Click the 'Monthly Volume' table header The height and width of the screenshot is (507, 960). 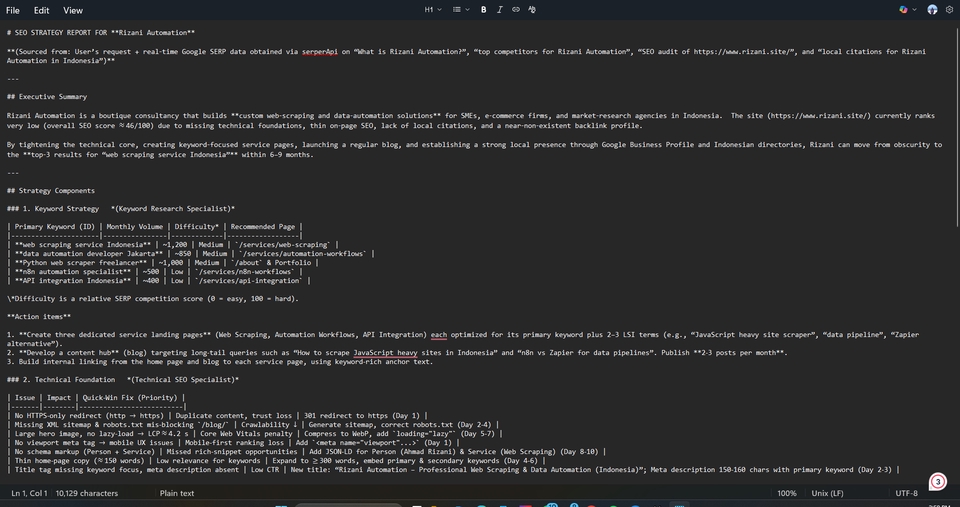135,227
